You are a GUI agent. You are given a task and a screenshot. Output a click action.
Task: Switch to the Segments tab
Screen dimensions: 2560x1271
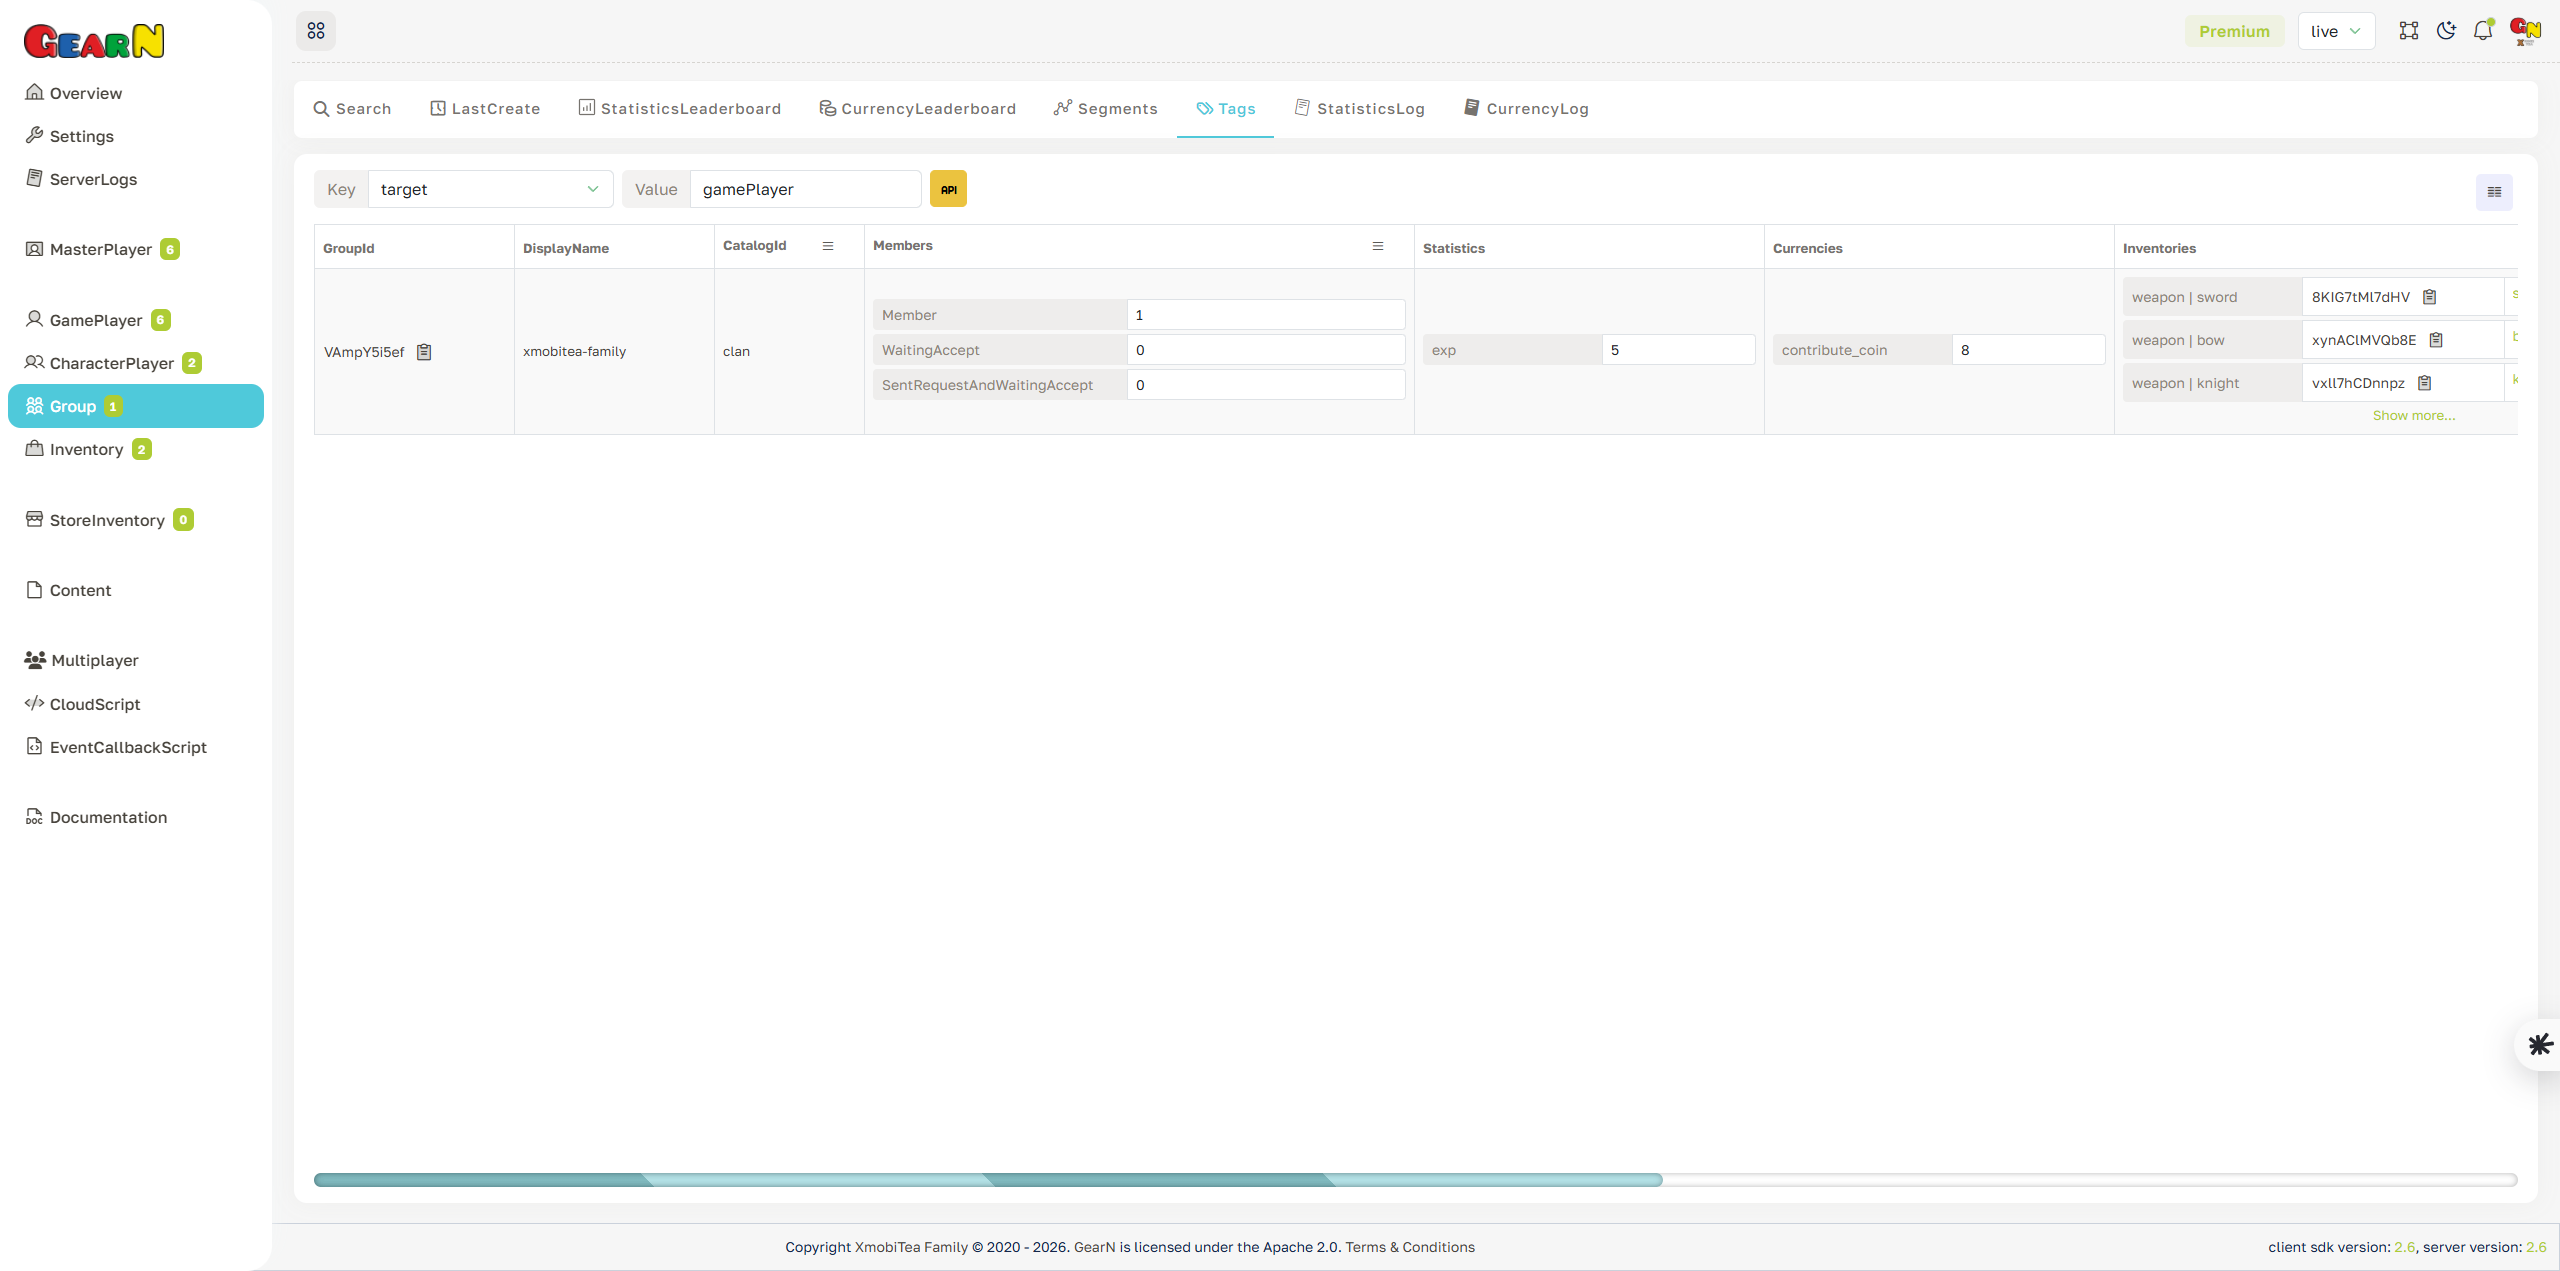coord(1105,108)
